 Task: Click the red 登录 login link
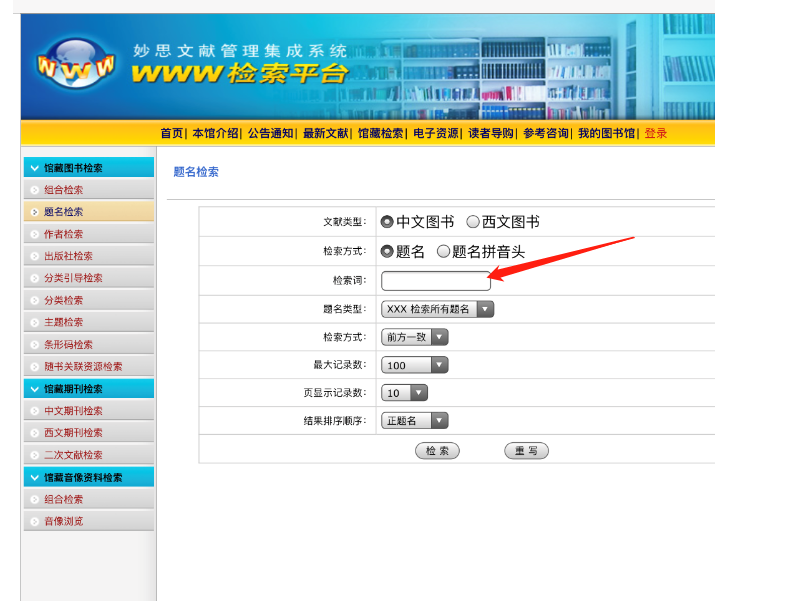(x=655, y=133)
